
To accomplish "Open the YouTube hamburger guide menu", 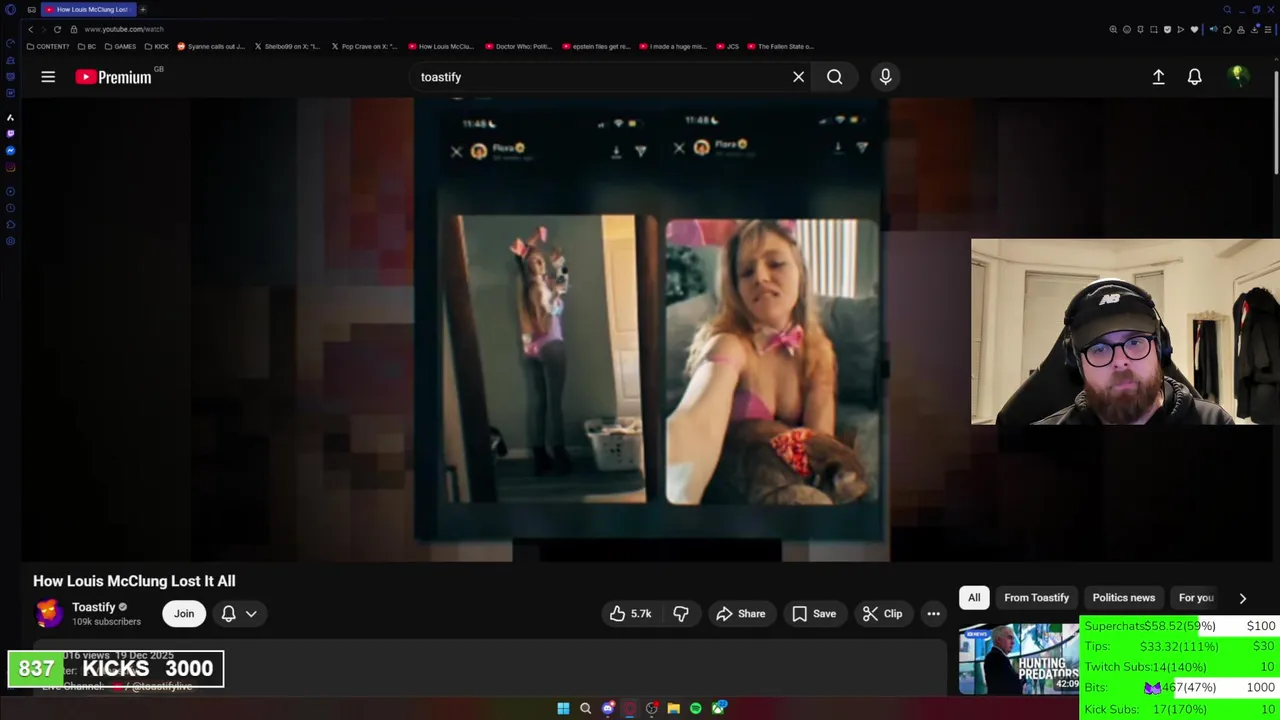I will [x=48, y=77].
